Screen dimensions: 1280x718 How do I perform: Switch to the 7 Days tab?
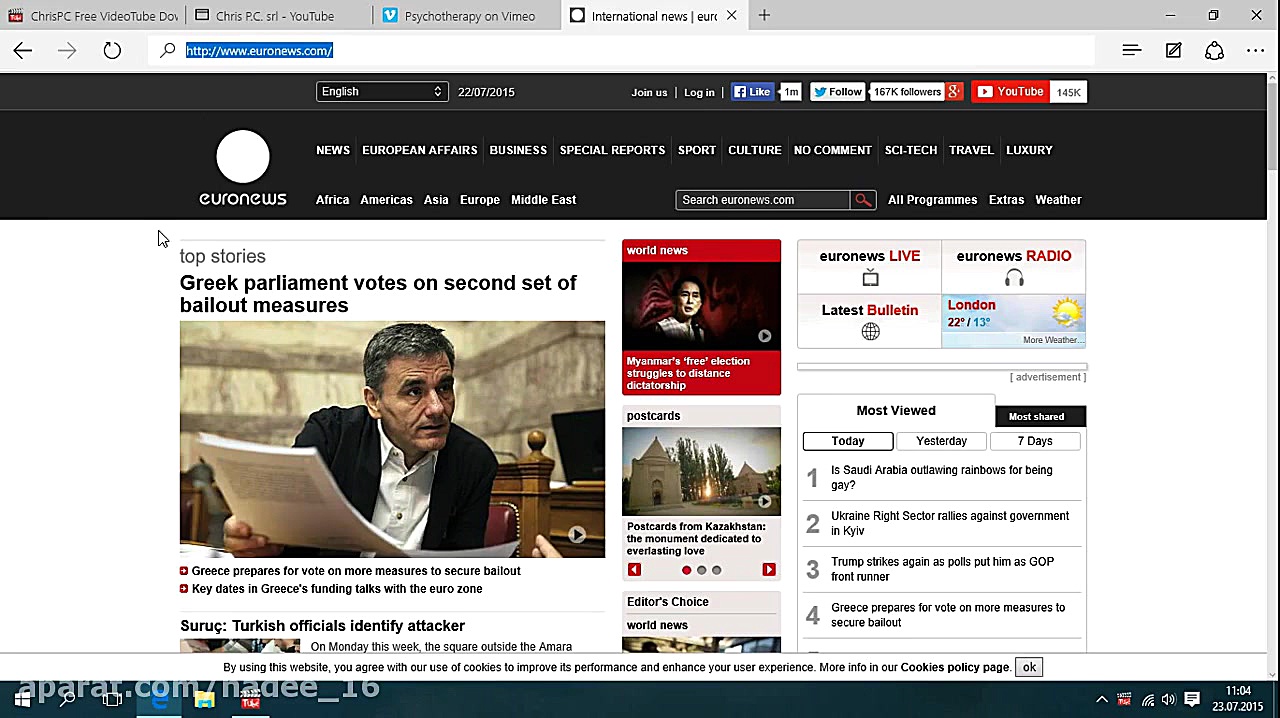coord(1035,441)
